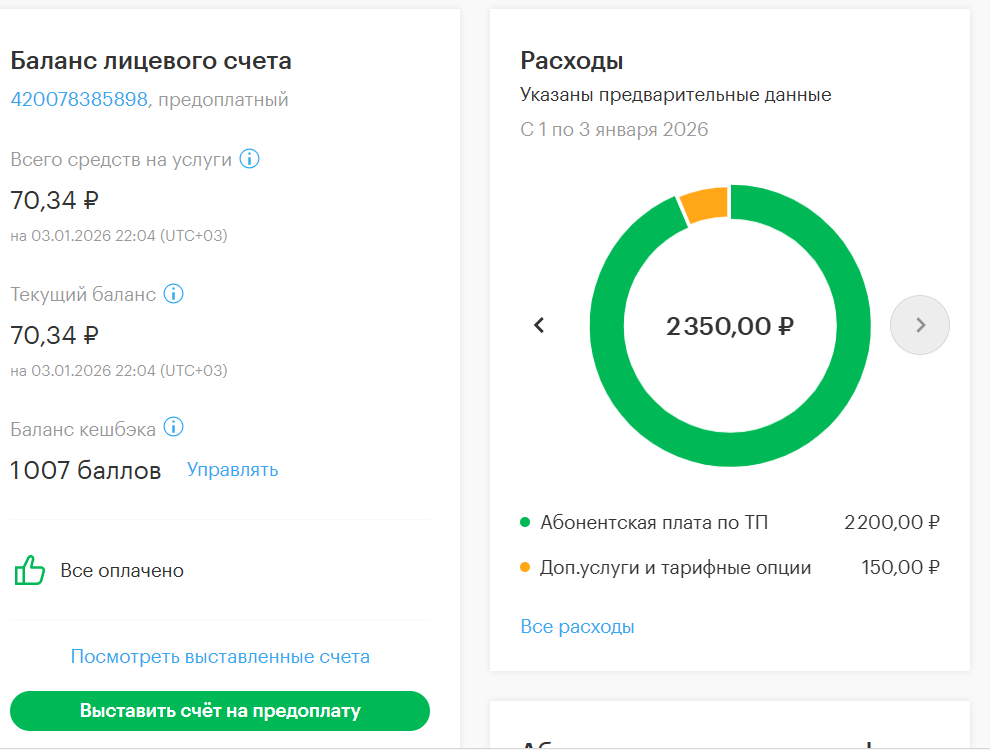Click the thumbs-up "Все оплачено" icon

pos(30,571)
